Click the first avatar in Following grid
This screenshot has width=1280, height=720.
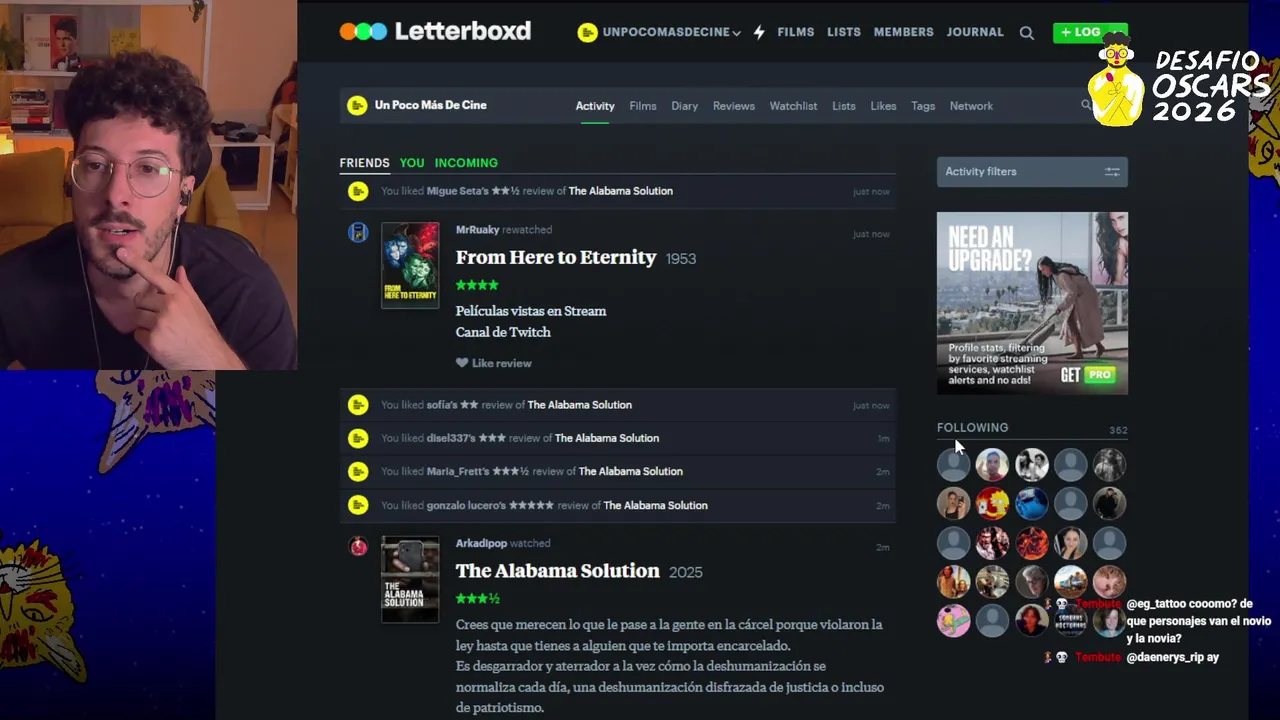[x=953, y=464]
